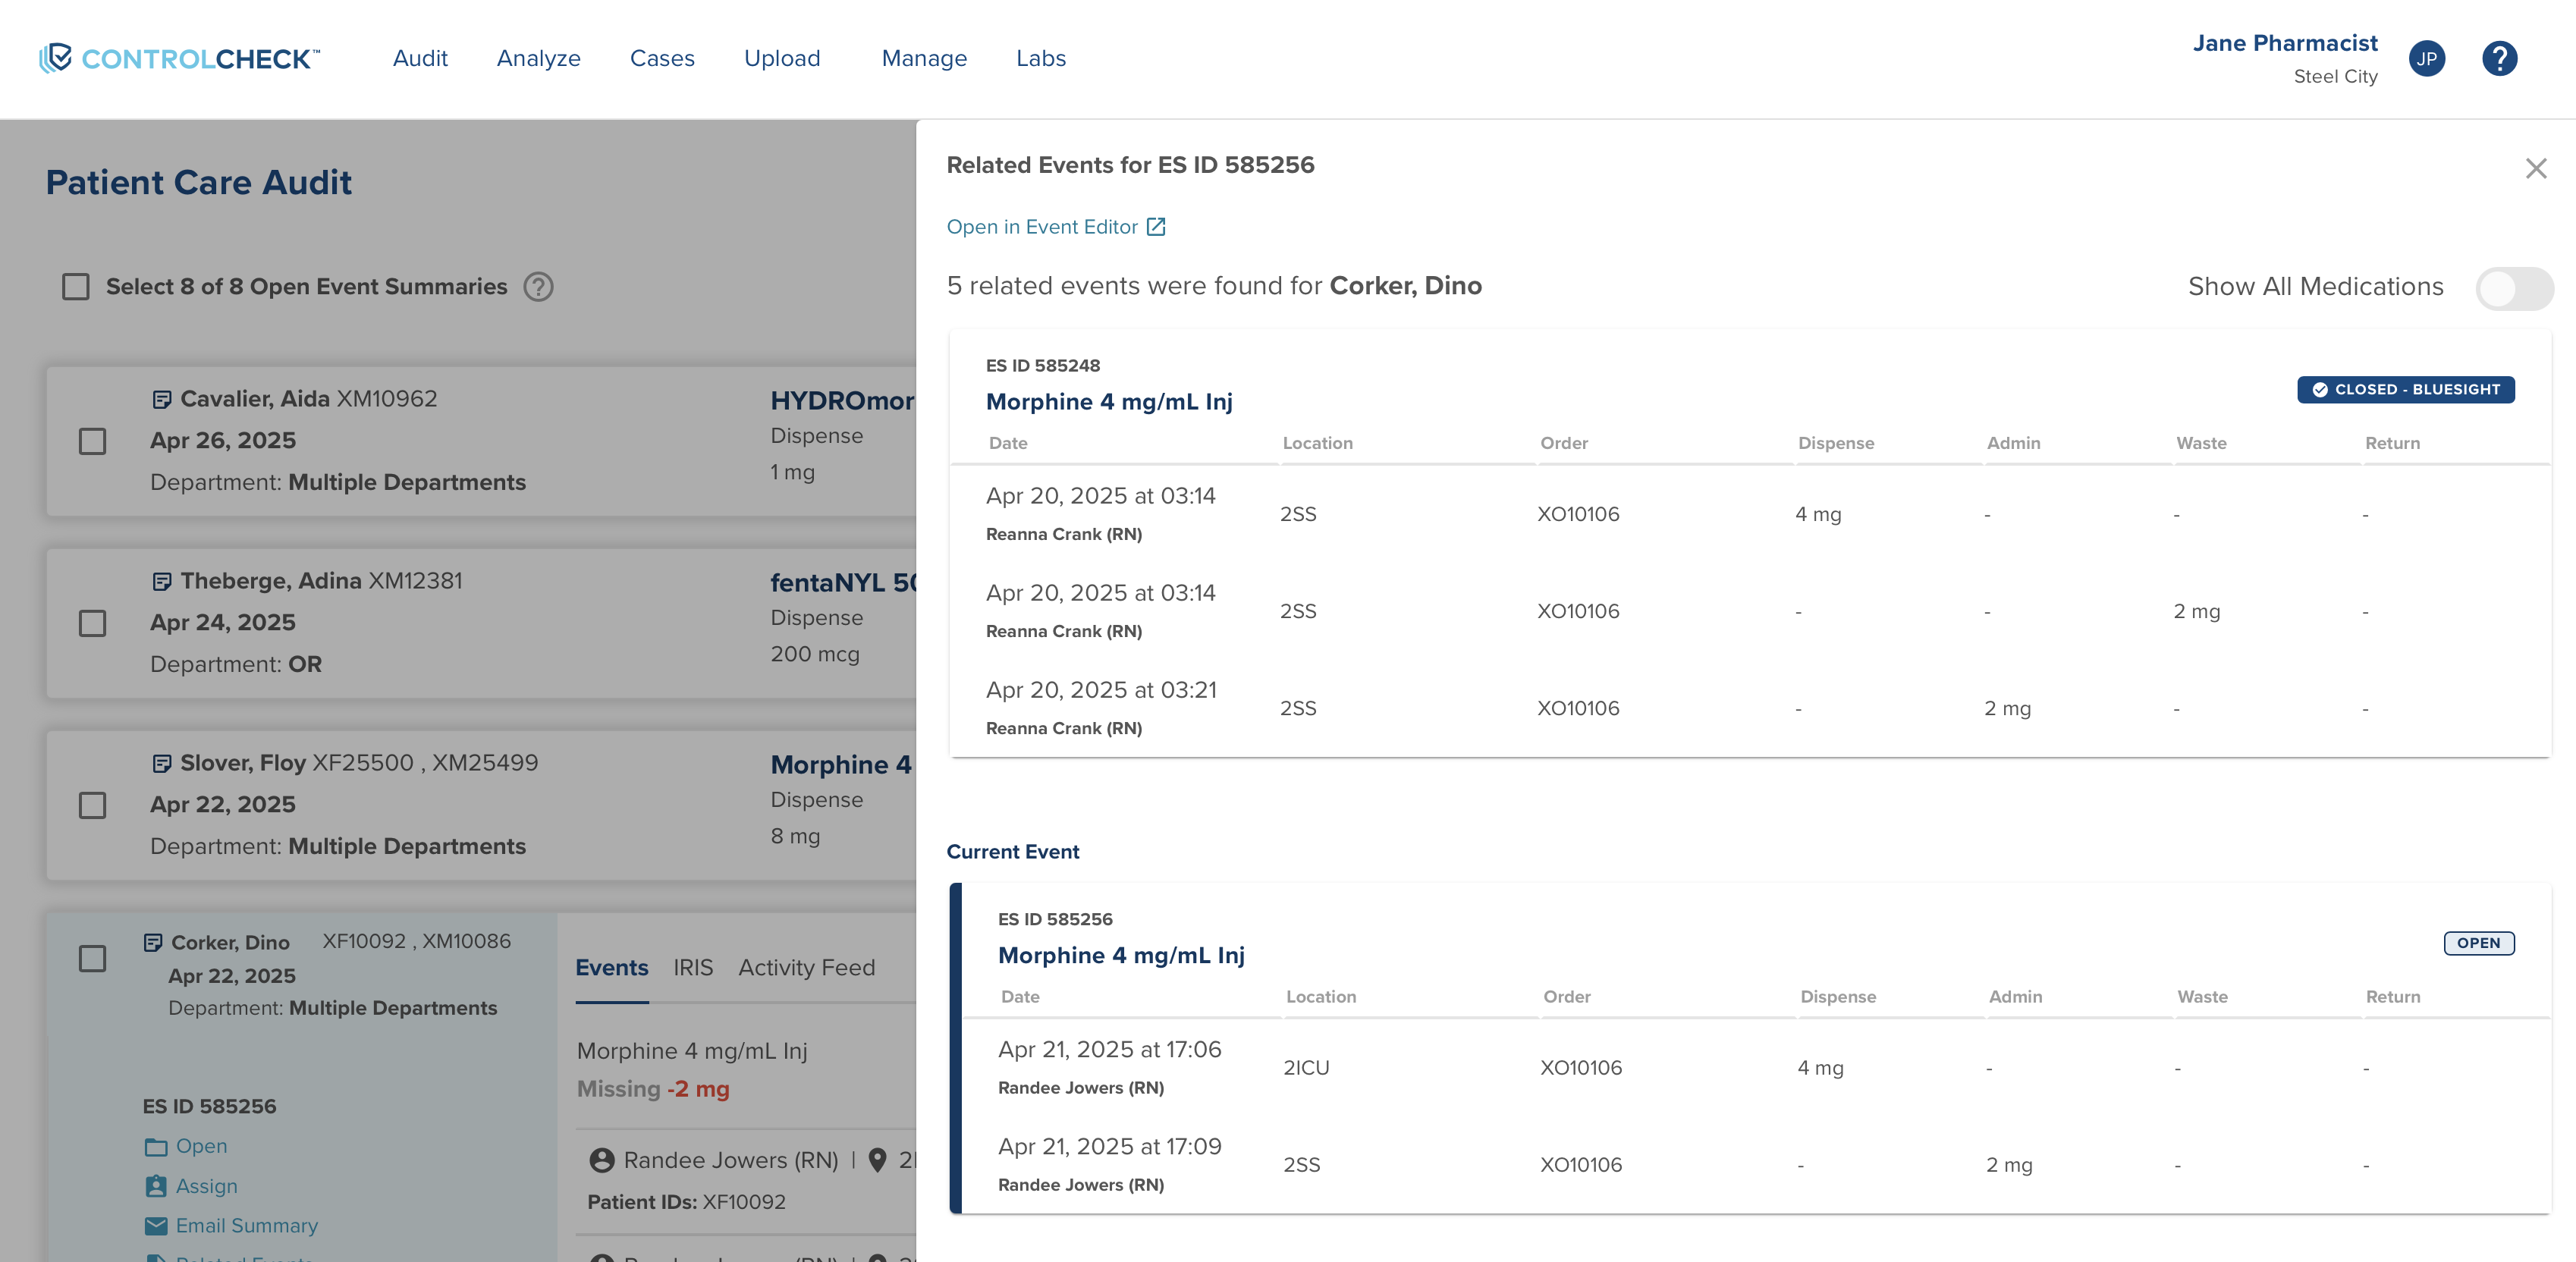Click the Open in Event Editor link

(1041, 227)
